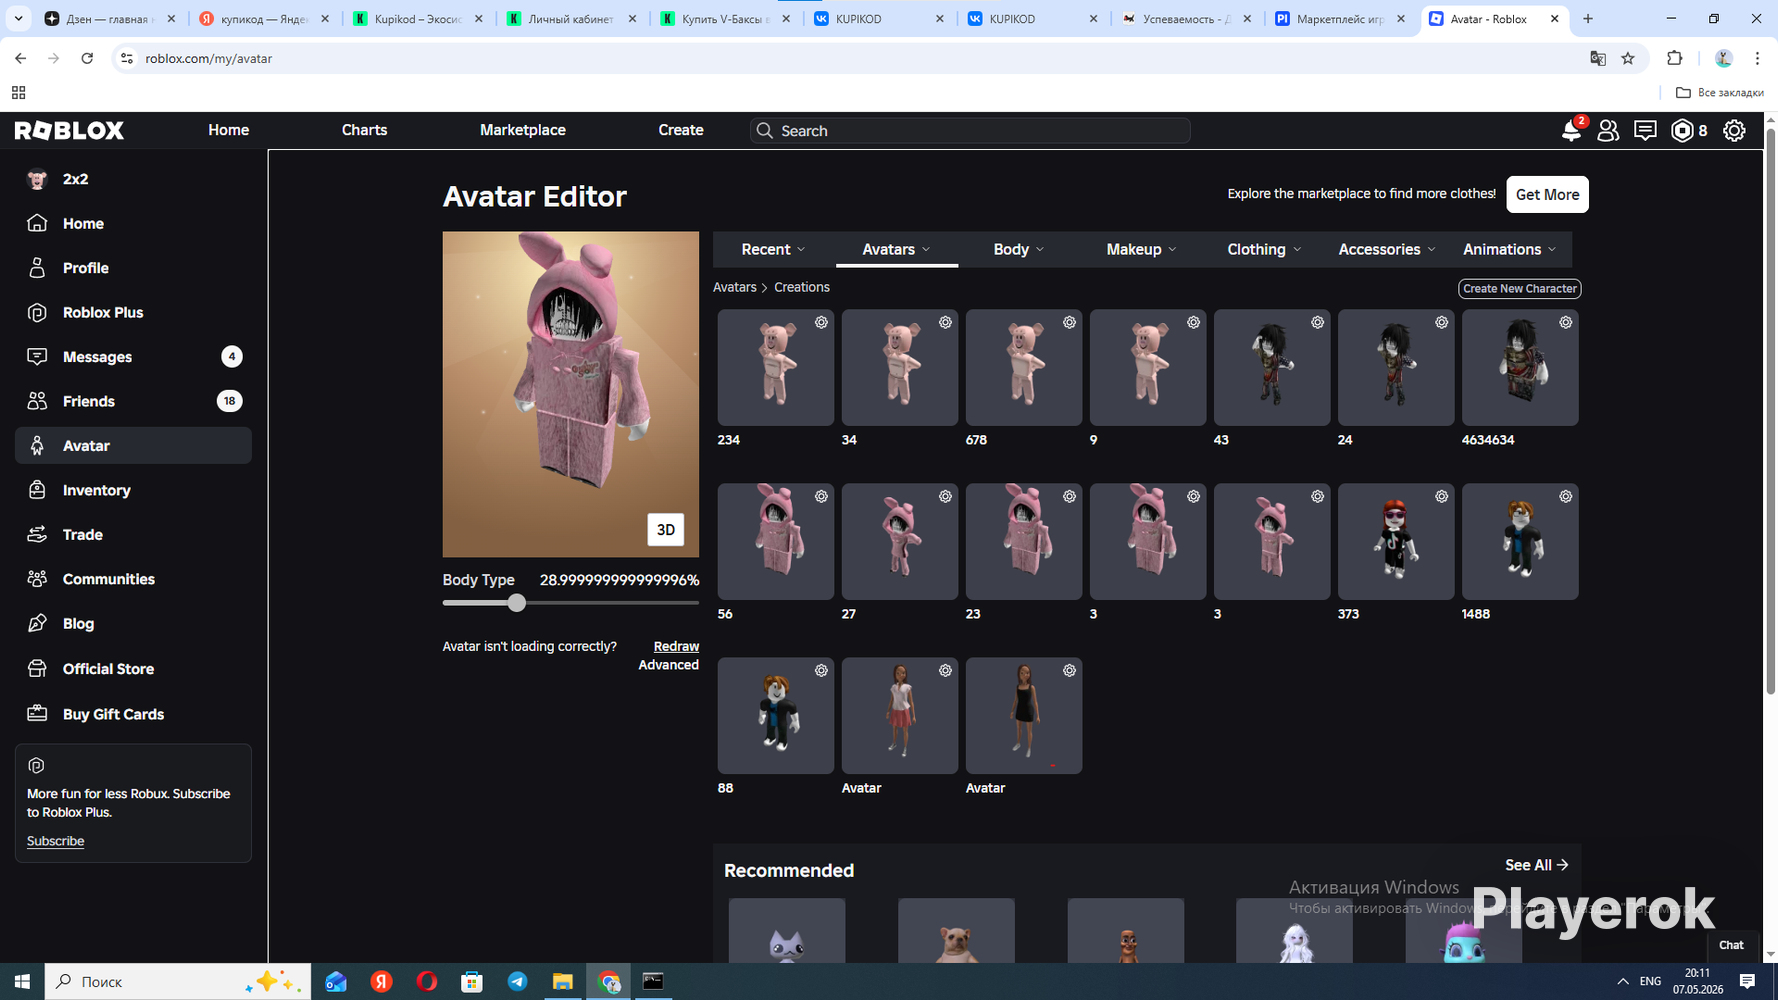
Task: Go to Home in top navigation
Action: click(x=229, y=130)
